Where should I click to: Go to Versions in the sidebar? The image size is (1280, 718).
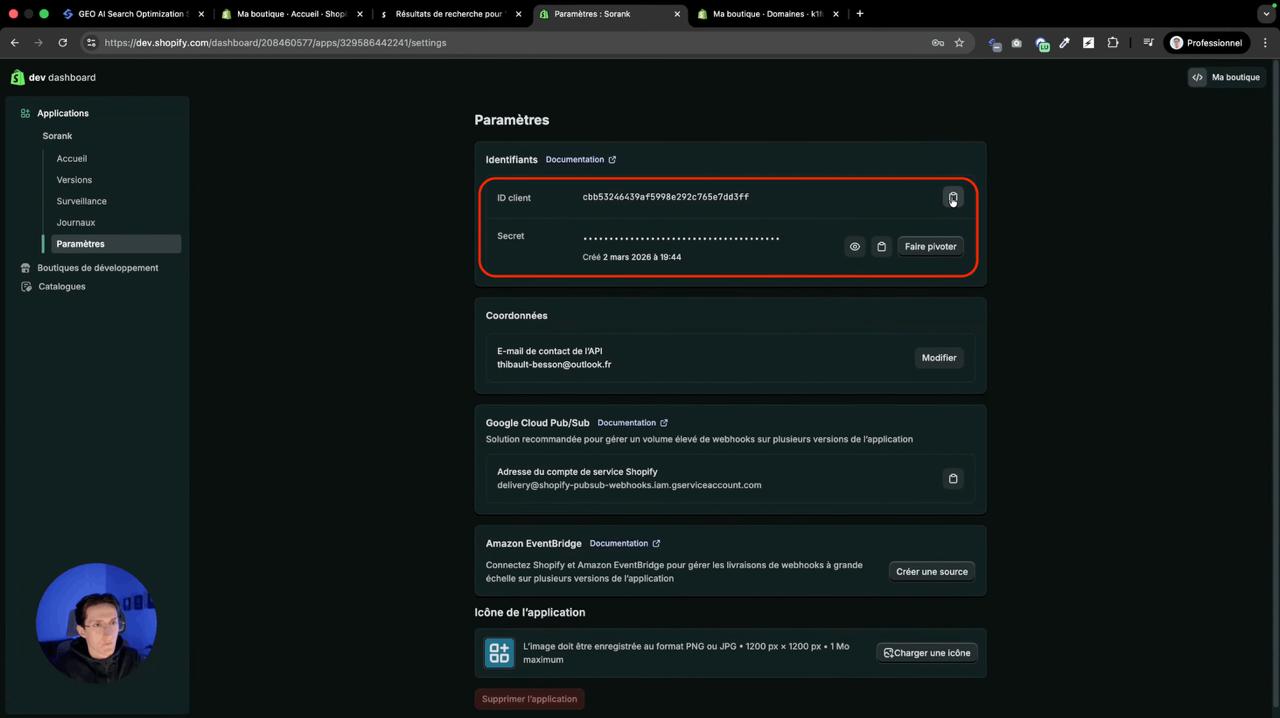tap(74, 180)
